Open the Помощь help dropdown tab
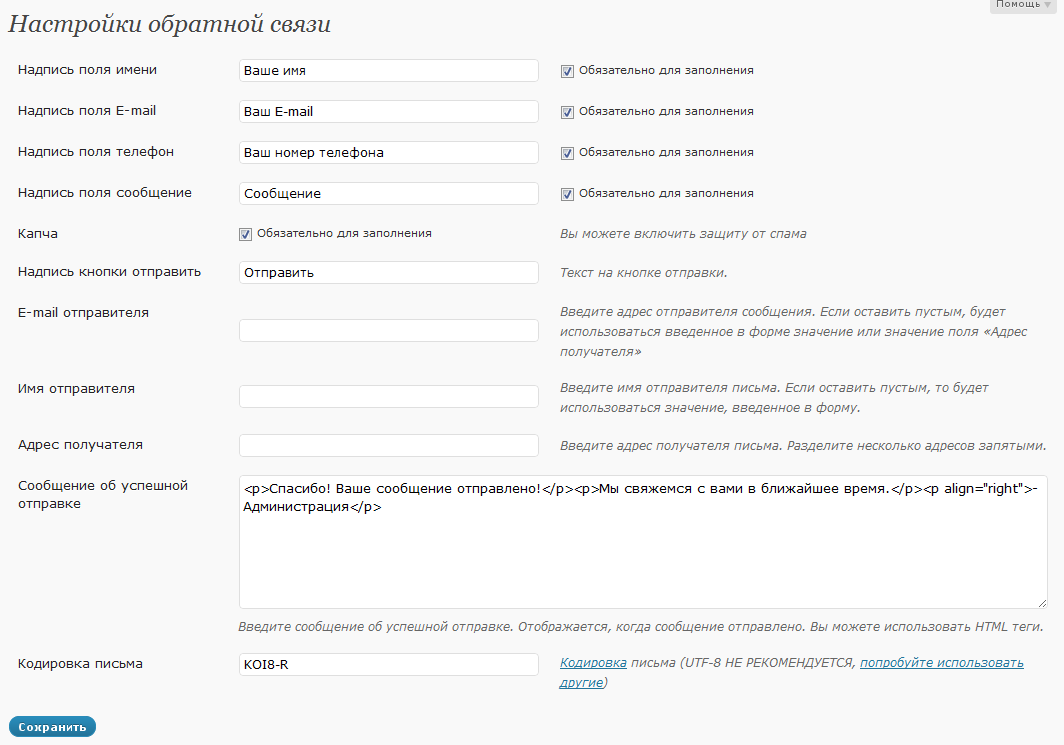1064x745 pixels. (x=1023, y=5)
